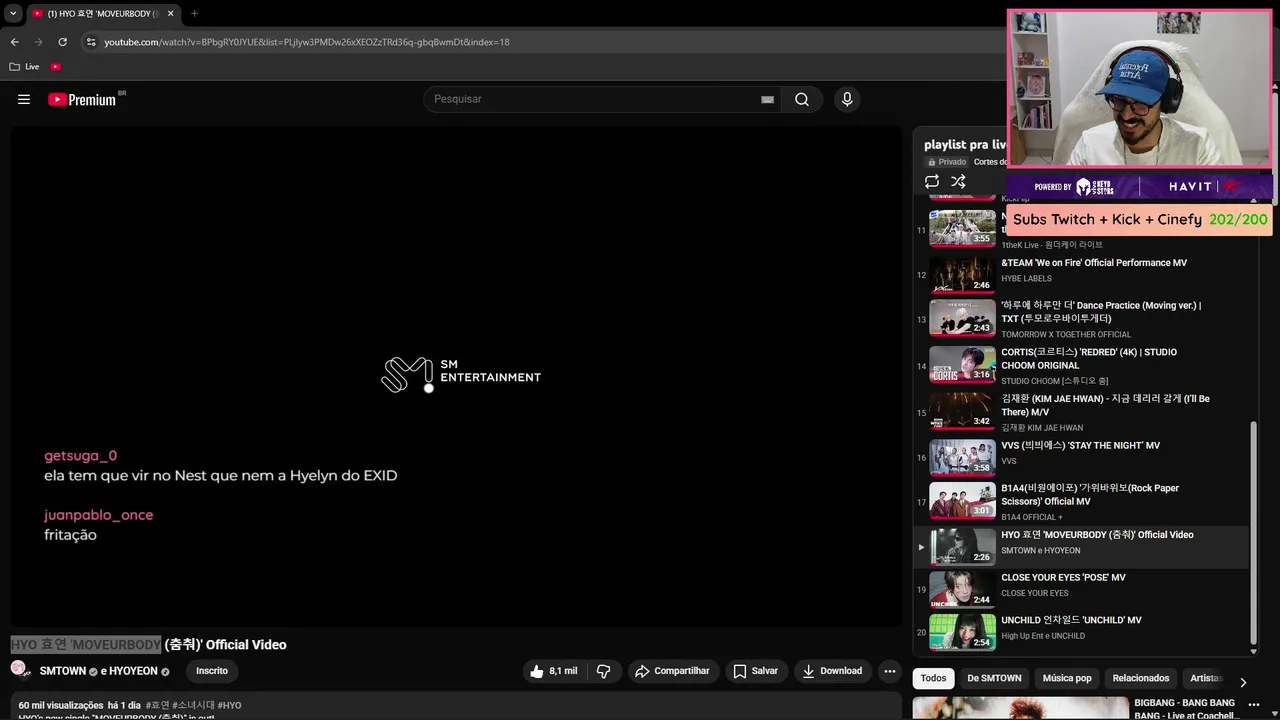Open the YouTube bookmark icon
Screen dimensions: 1280x720
55,67
